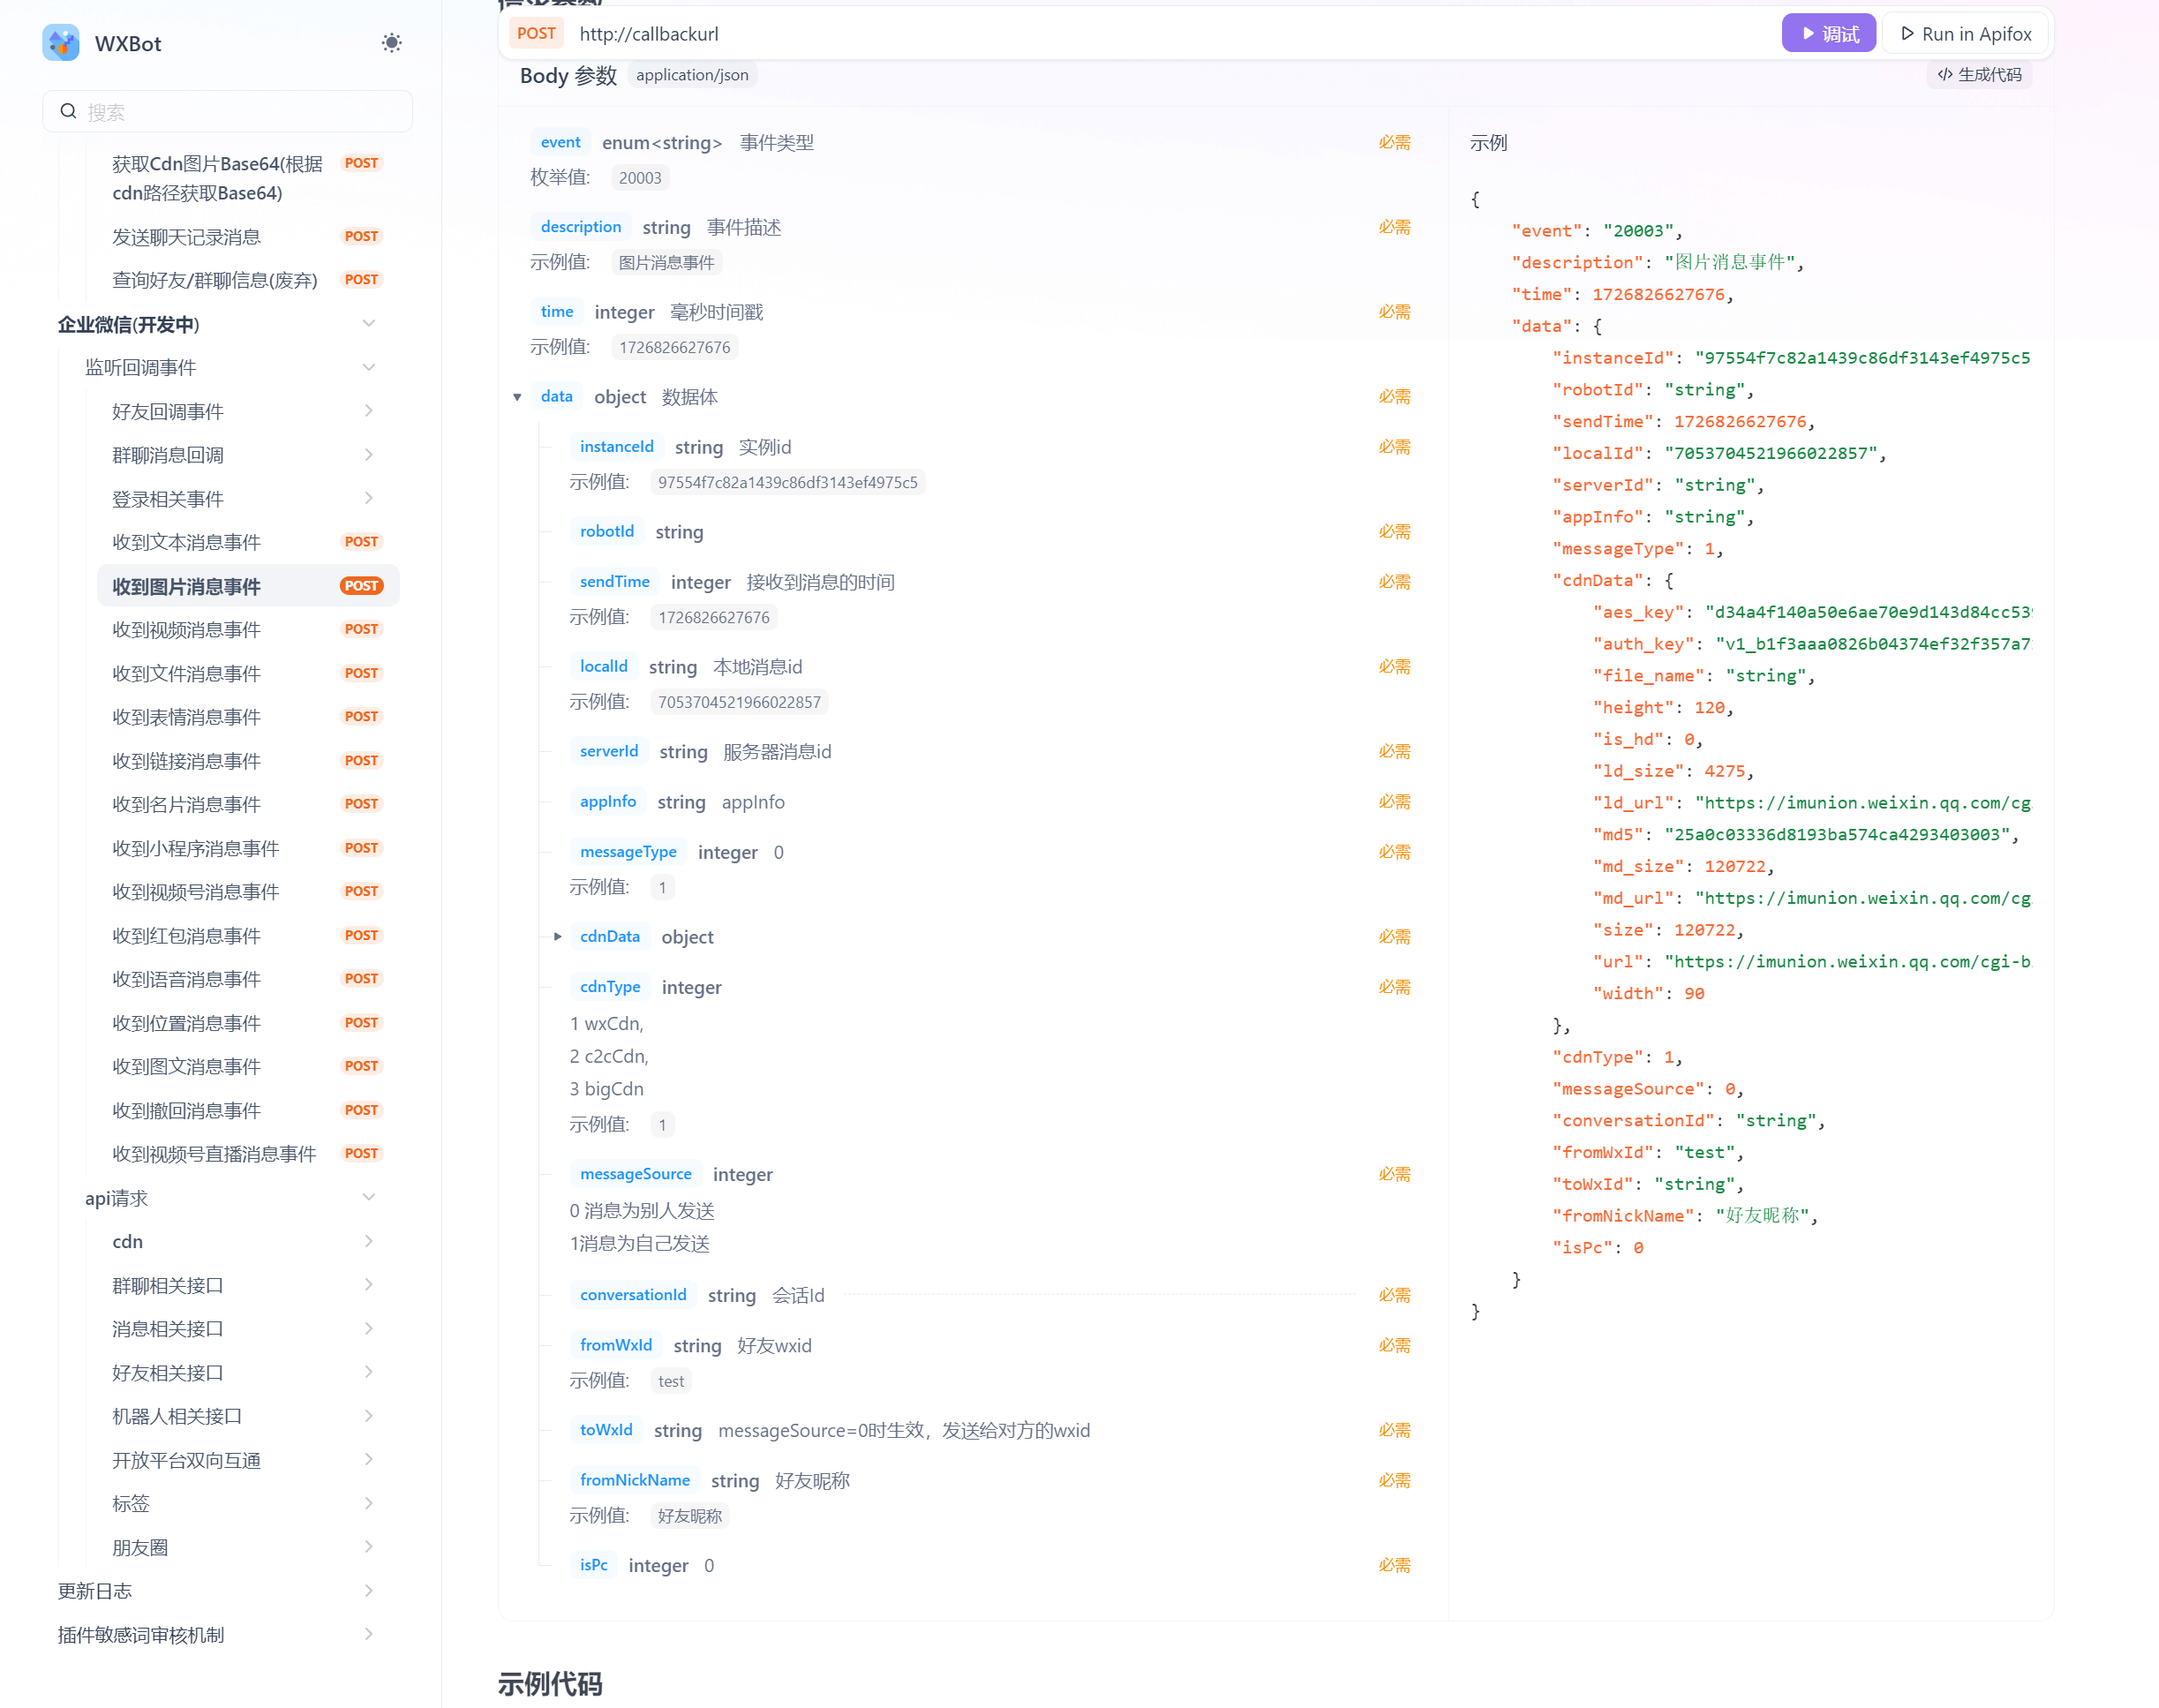
Task: Select the 收到图片消息事件 sidebar item
Action: pyautogui.click(x=187, y=586)
